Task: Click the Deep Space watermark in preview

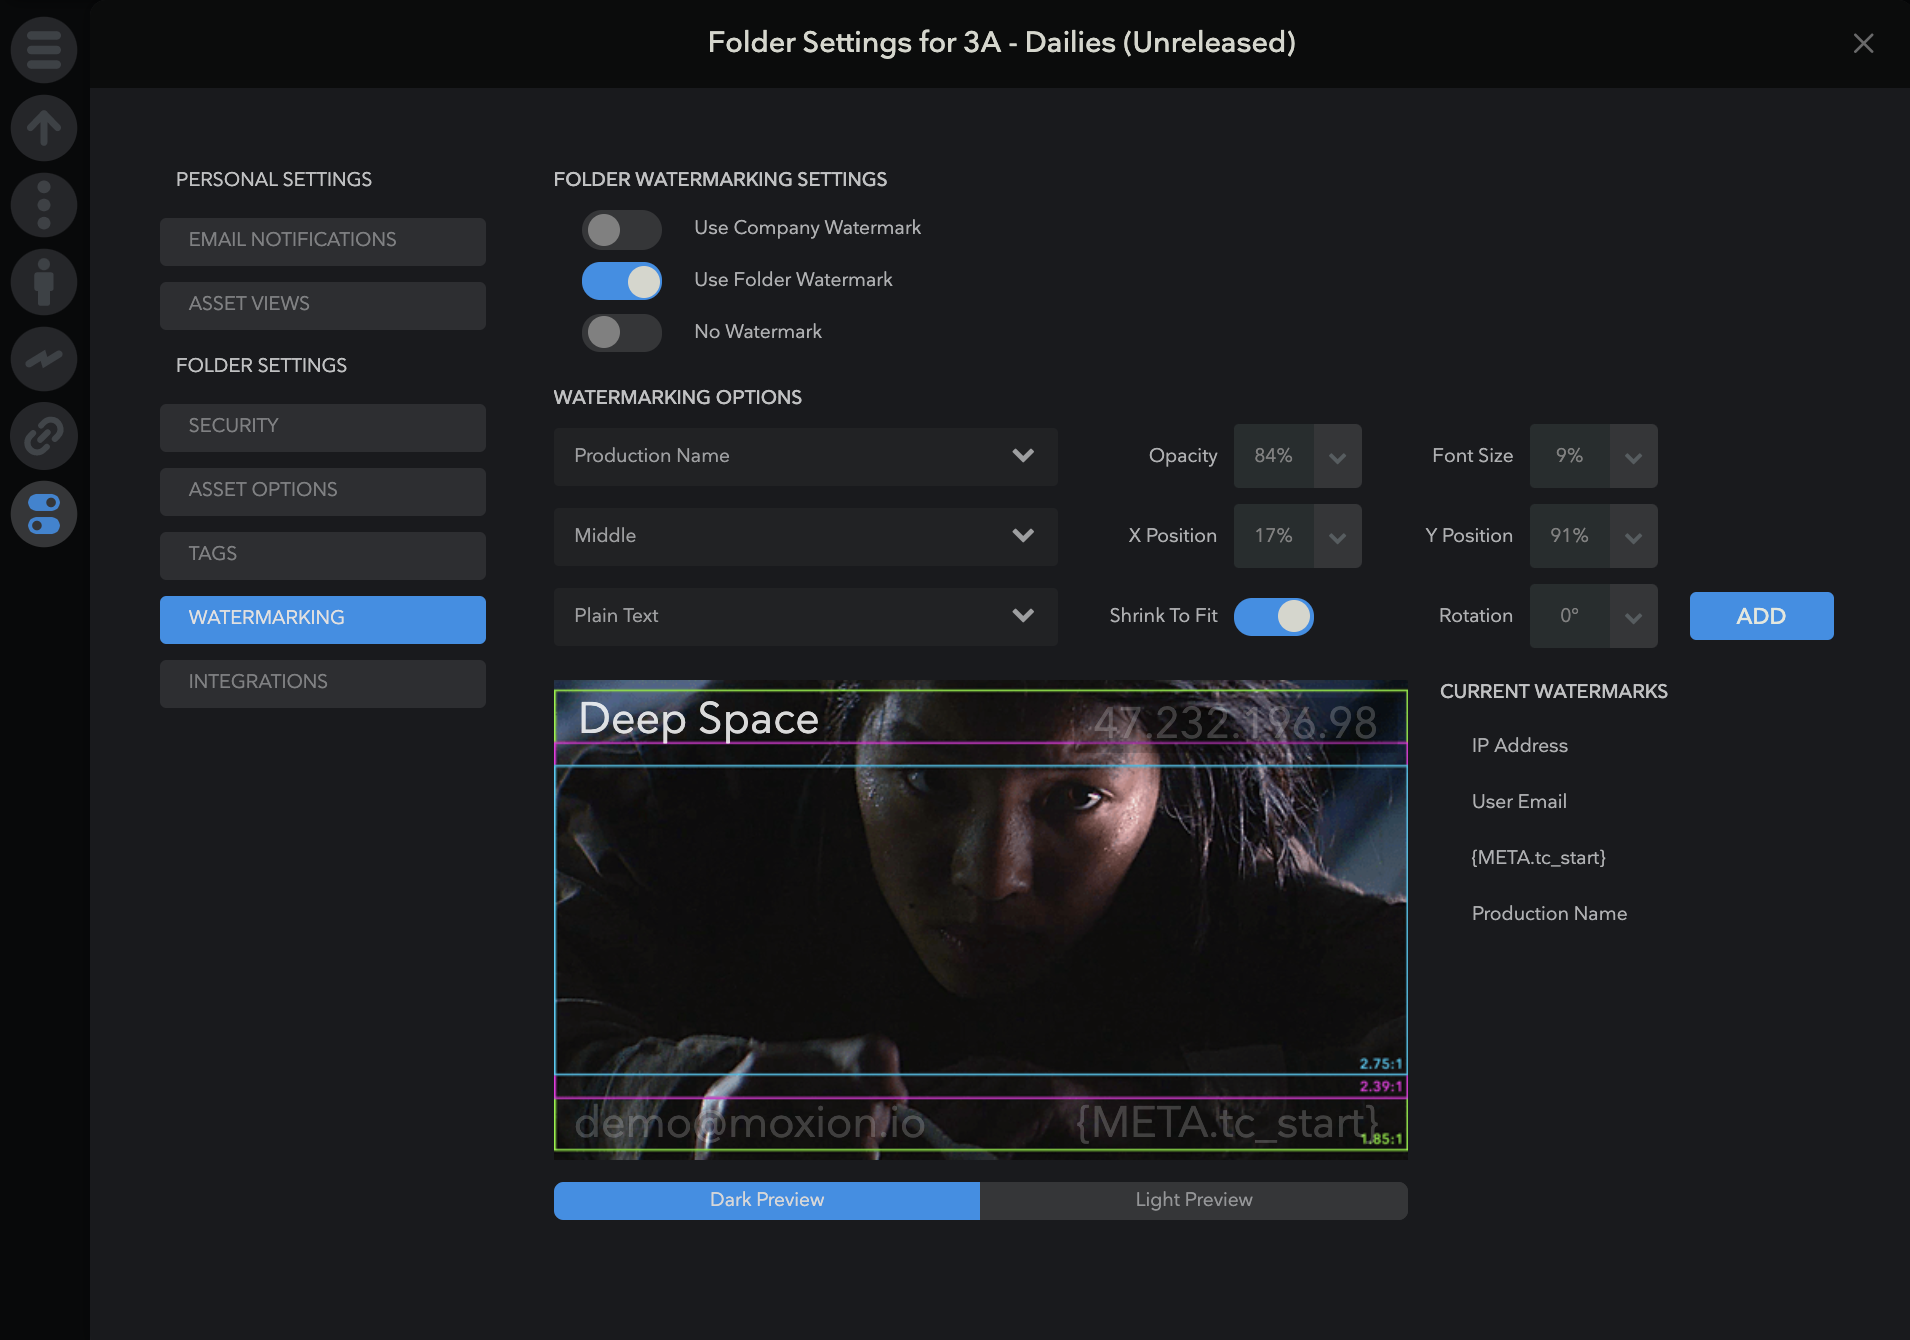Action: click(x=699, y=720)
